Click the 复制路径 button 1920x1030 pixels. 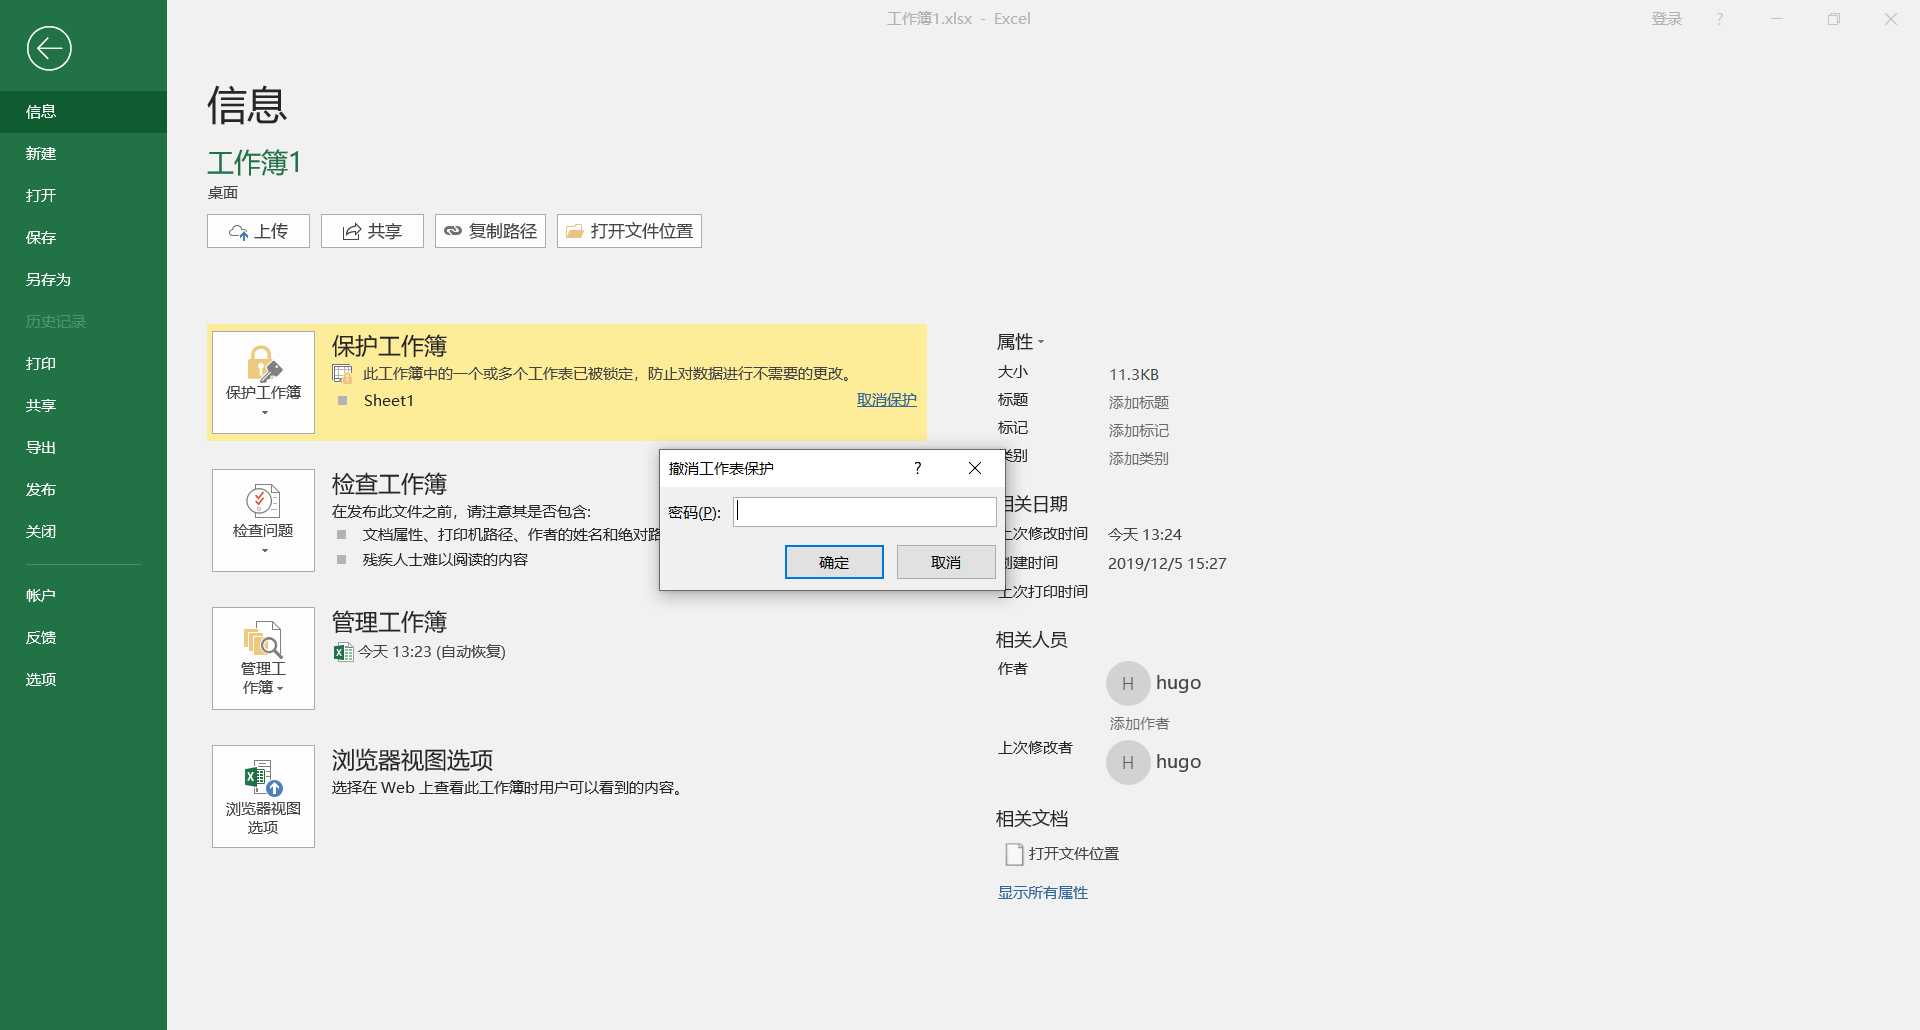point(490,231)
